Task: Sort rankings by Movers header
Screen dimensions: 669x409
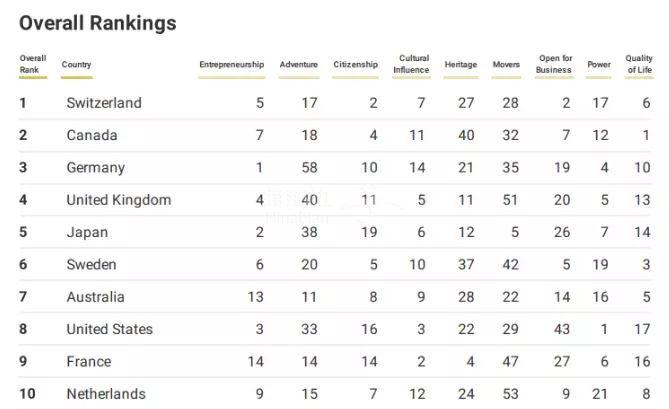Action: click(x=506, y=65)
